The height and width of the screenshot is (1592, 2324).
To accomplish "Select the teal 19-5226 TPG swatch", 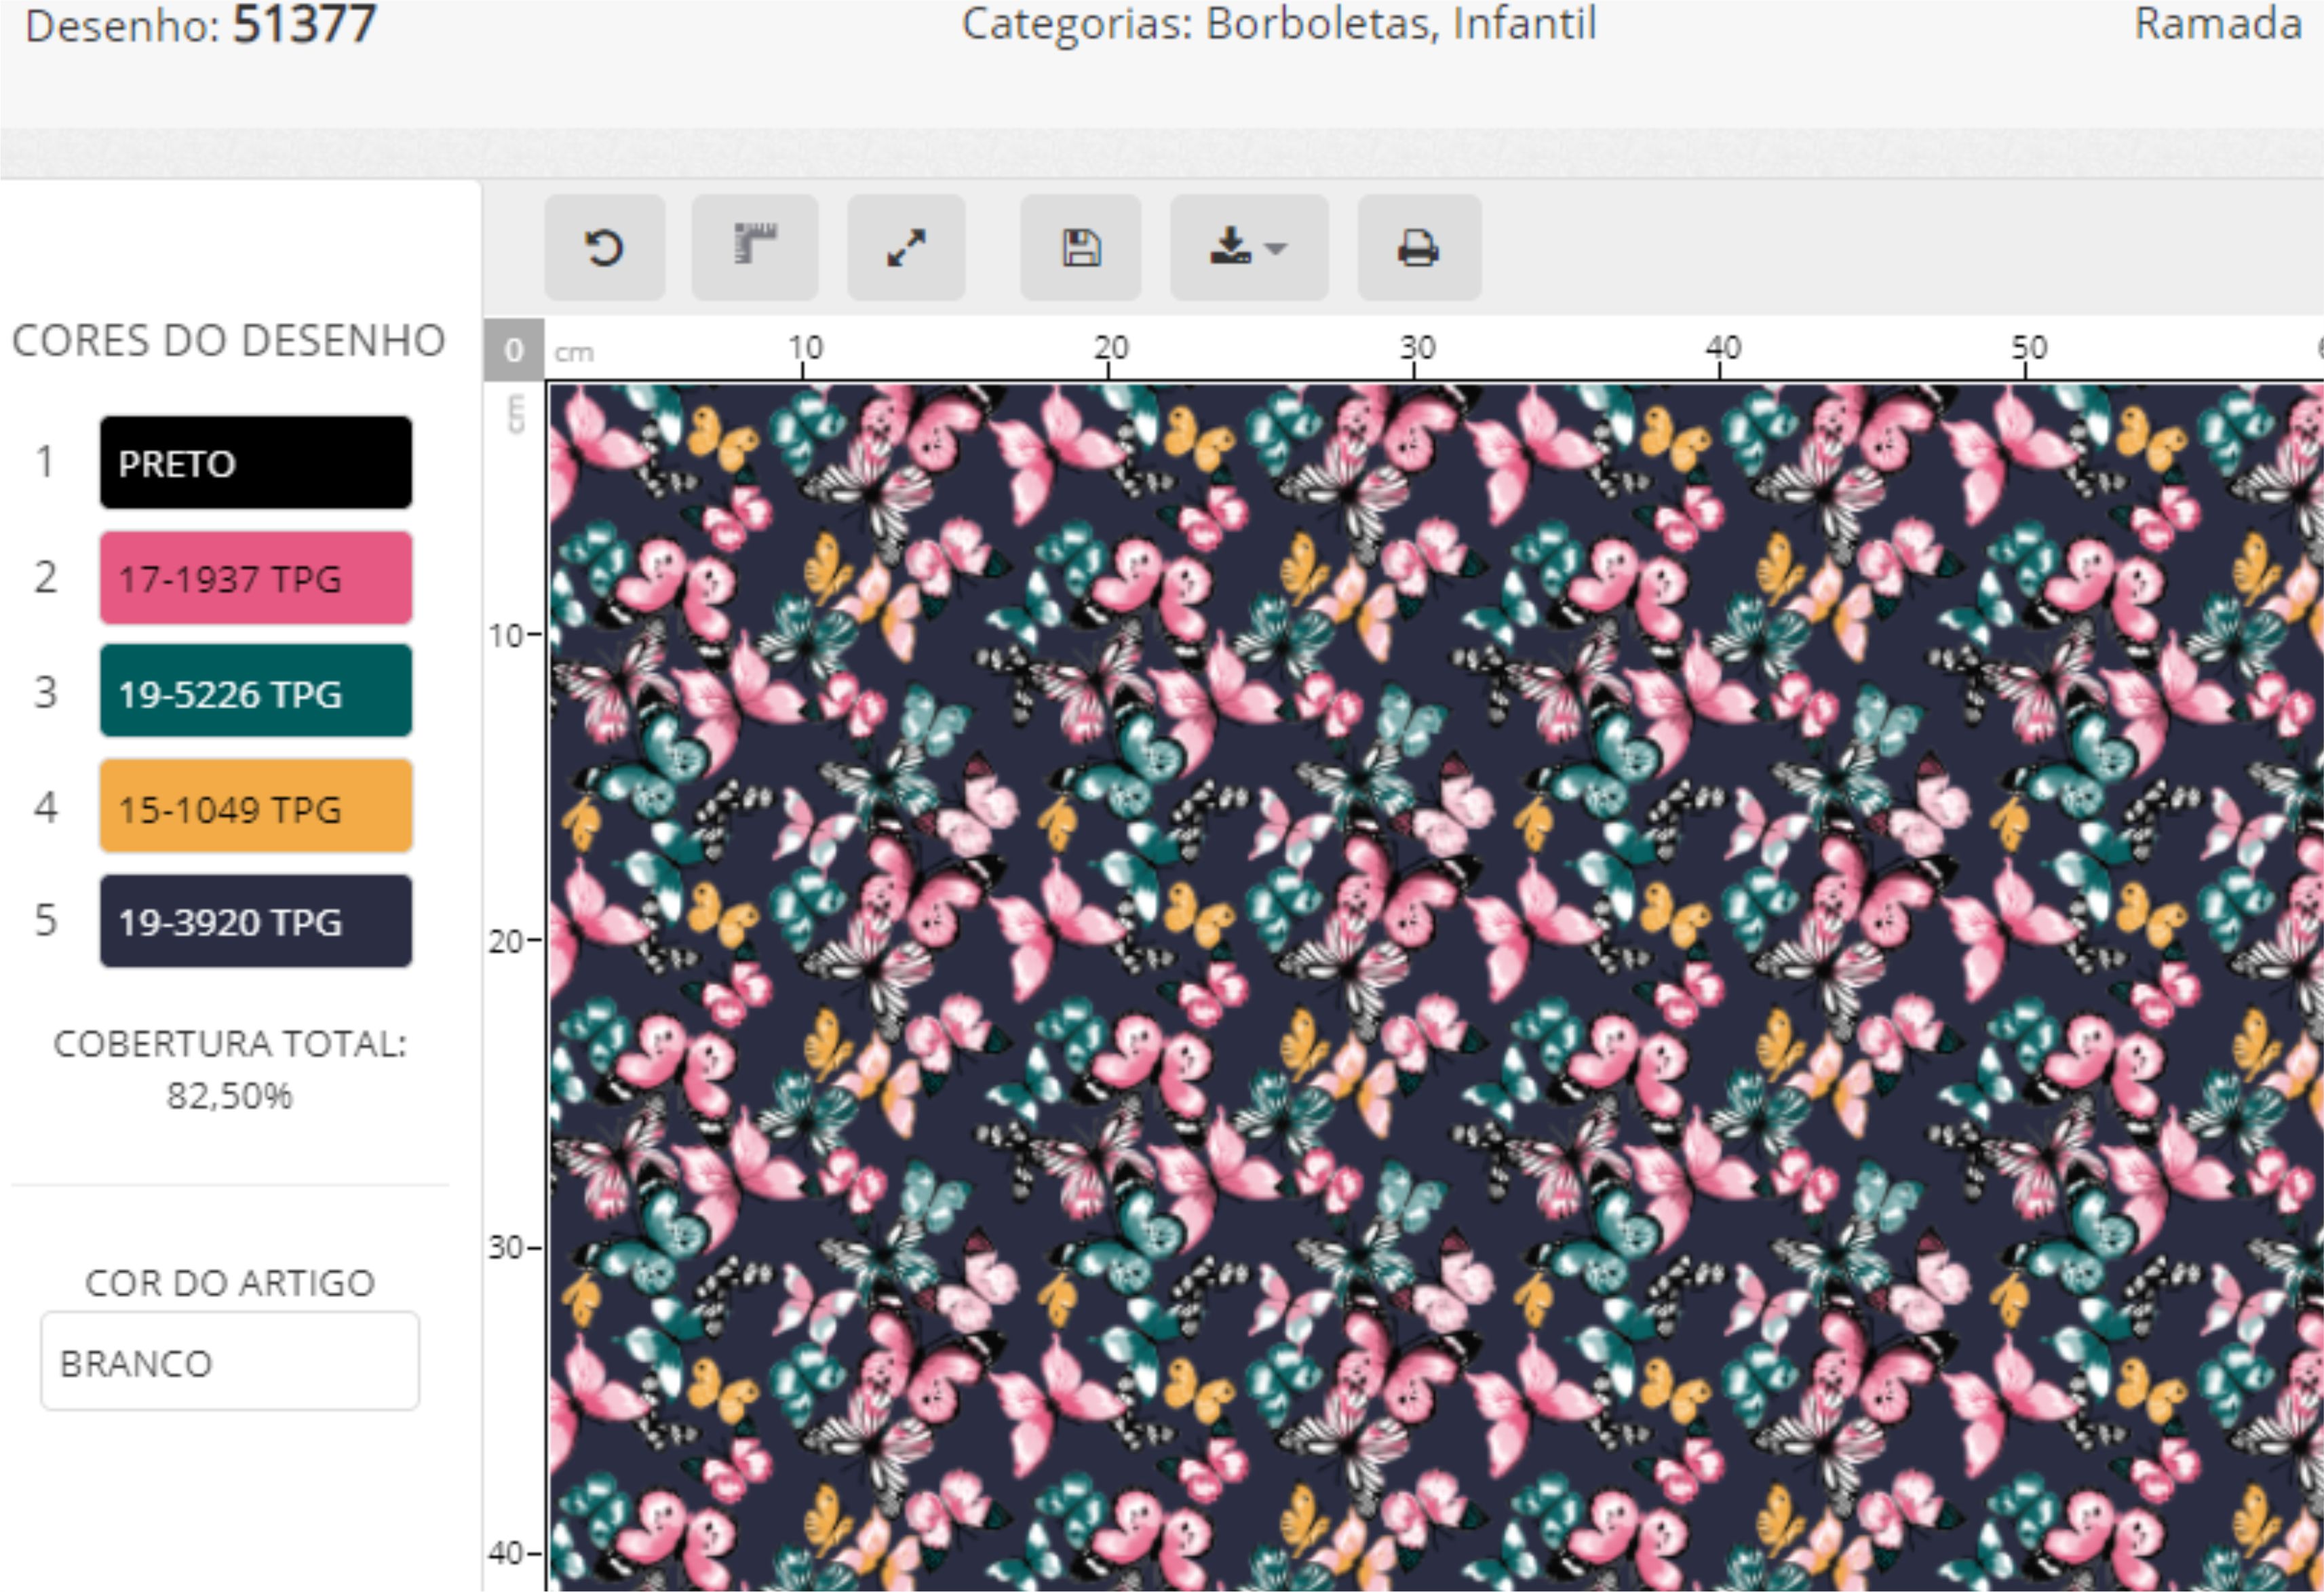I will pos(256,692).
